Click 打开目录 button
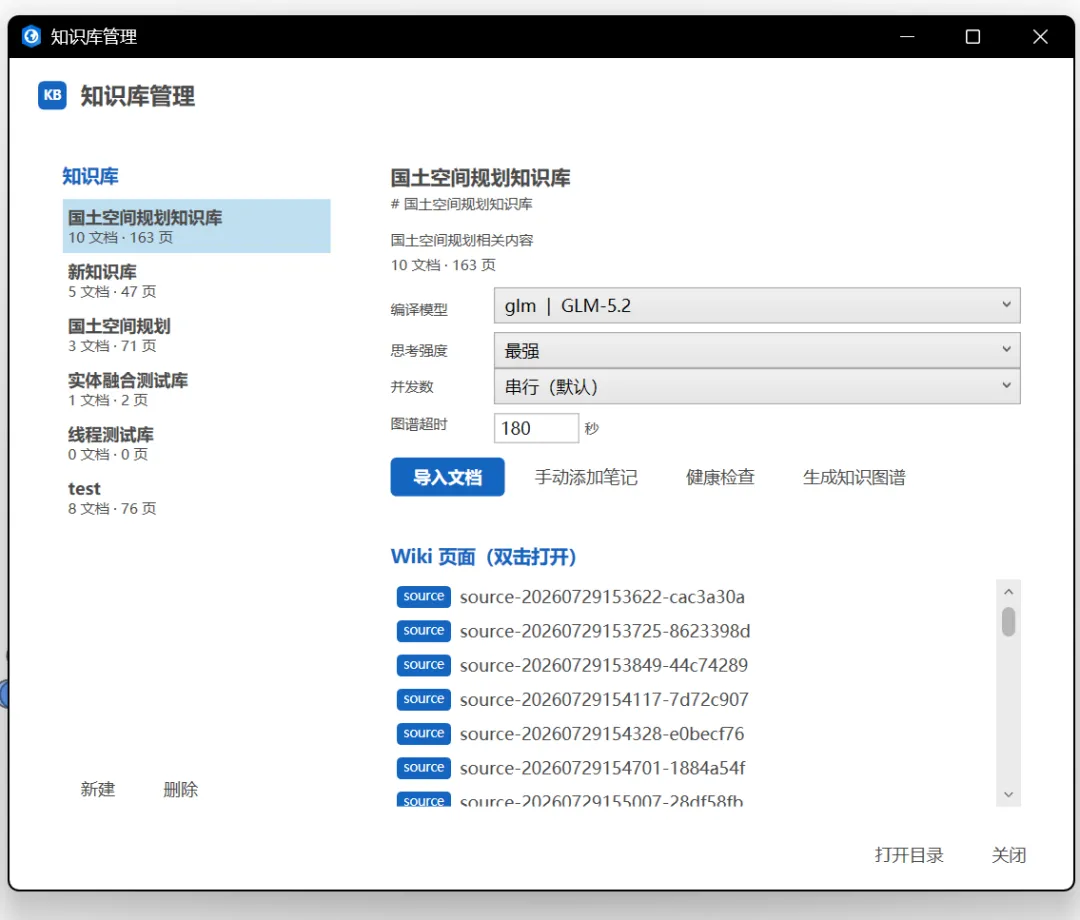This screenshot has width=1080, height=920. tap(908, 855)
